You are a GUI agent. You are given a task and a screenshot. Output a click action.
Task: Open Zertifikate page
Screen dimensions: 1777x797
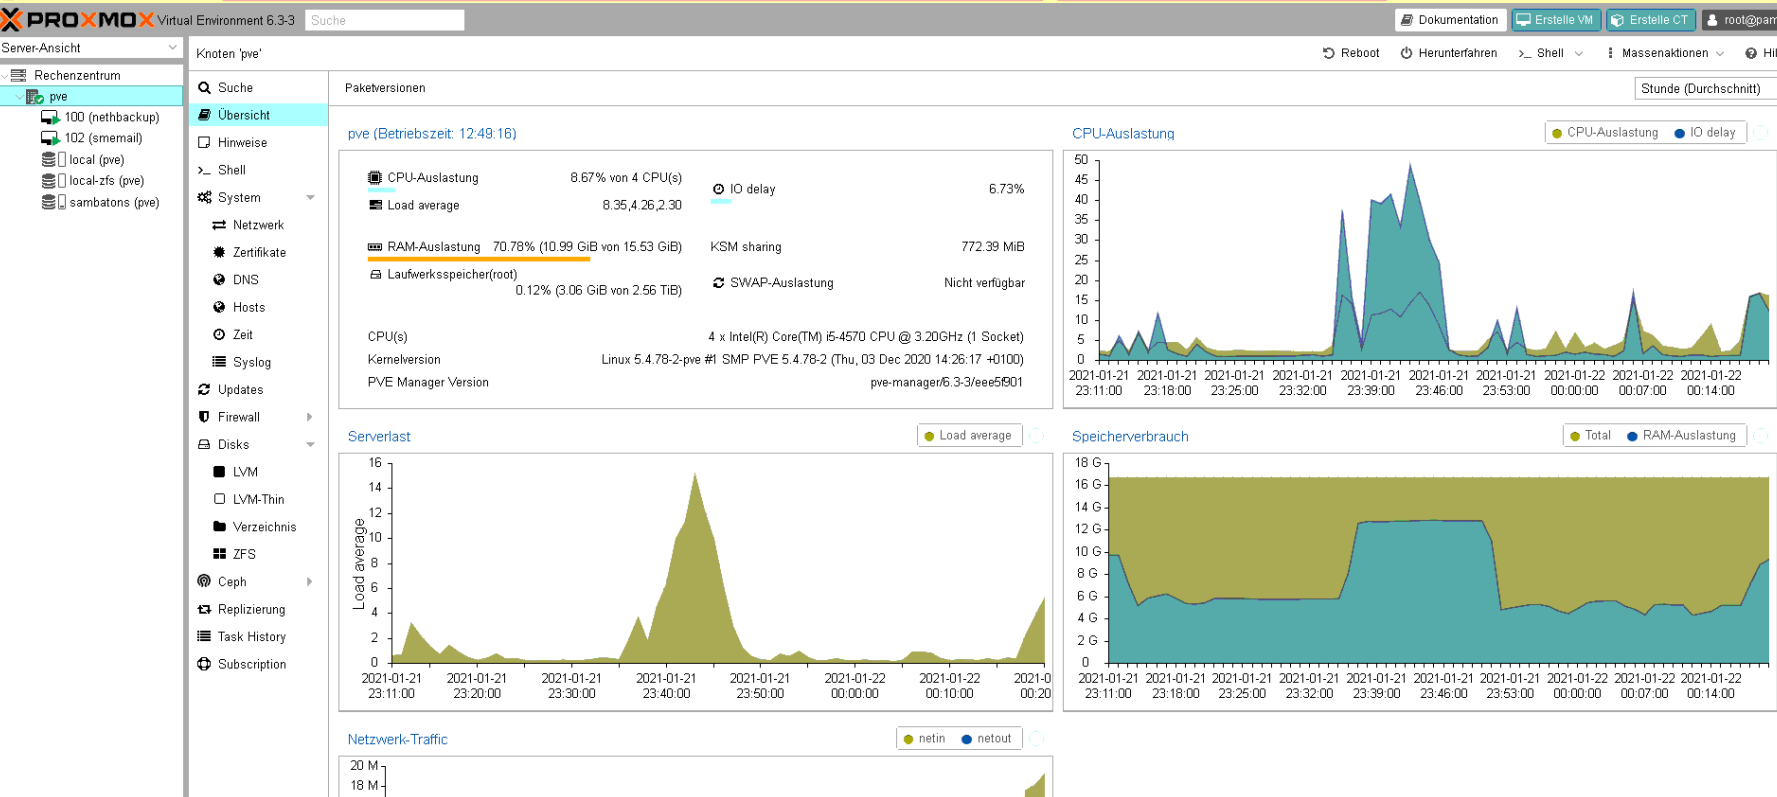click(259, 253)
